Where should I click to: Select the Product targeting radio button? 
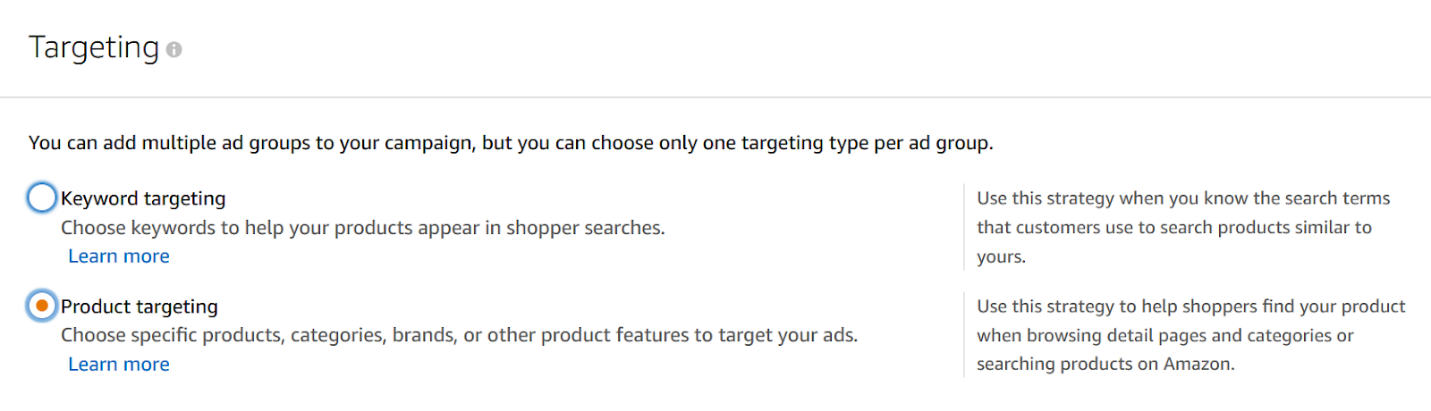click(42, 306)
